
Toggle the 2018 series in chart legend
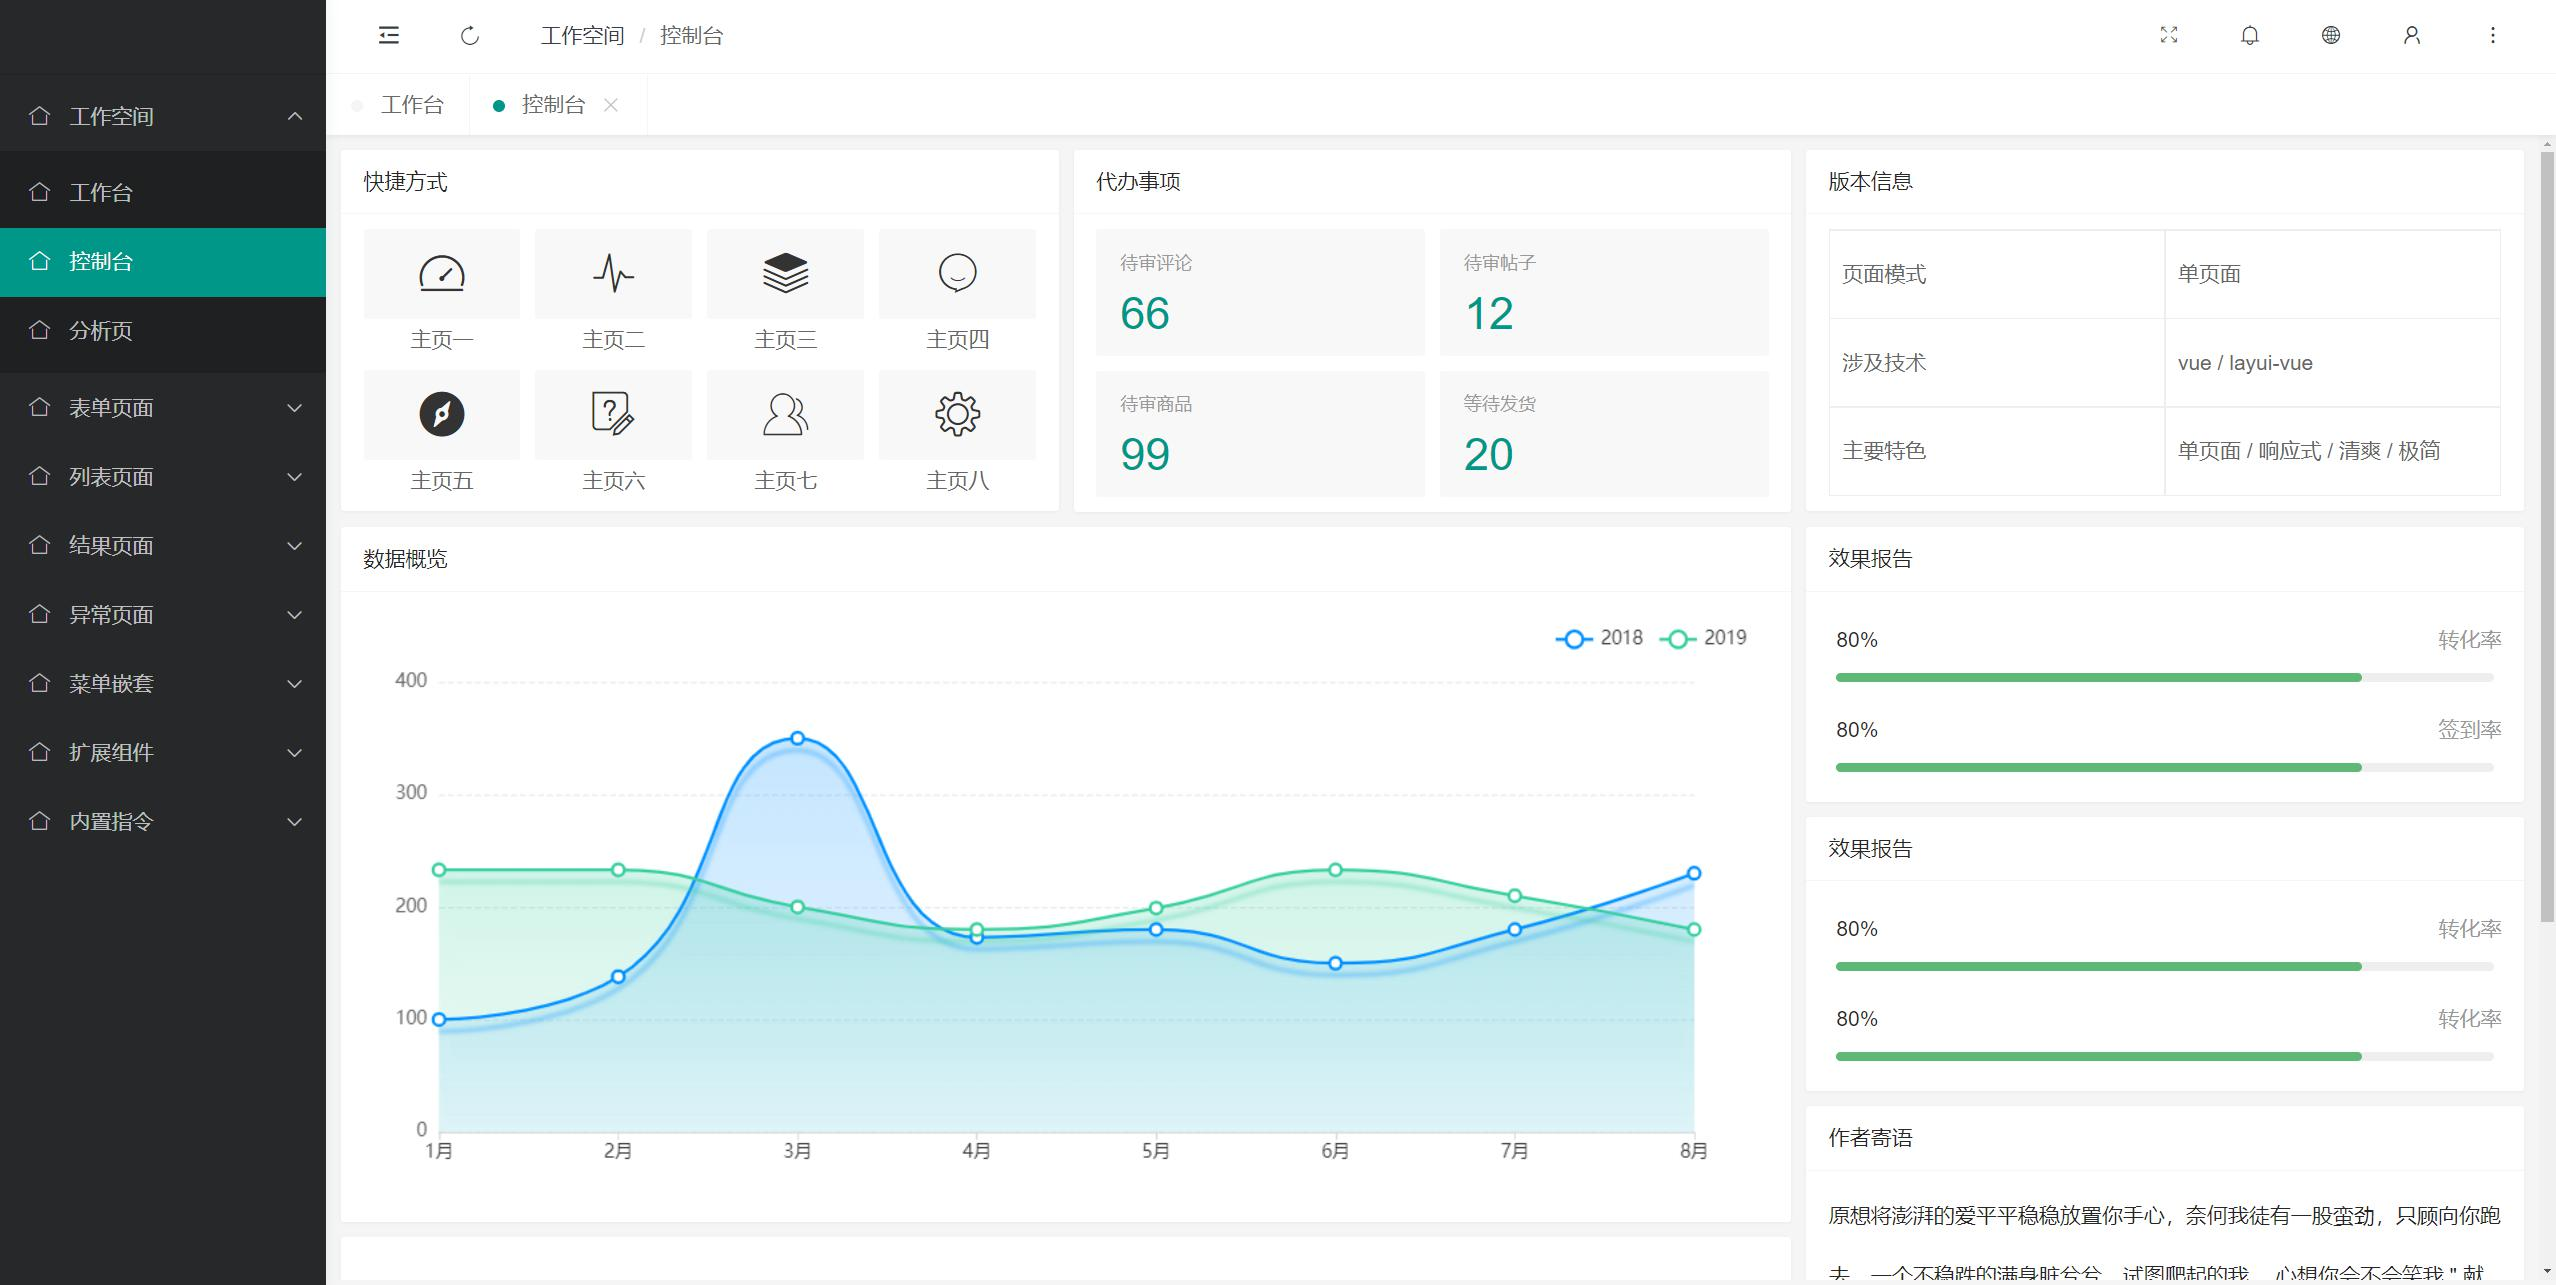click(x=1599, y=638)
